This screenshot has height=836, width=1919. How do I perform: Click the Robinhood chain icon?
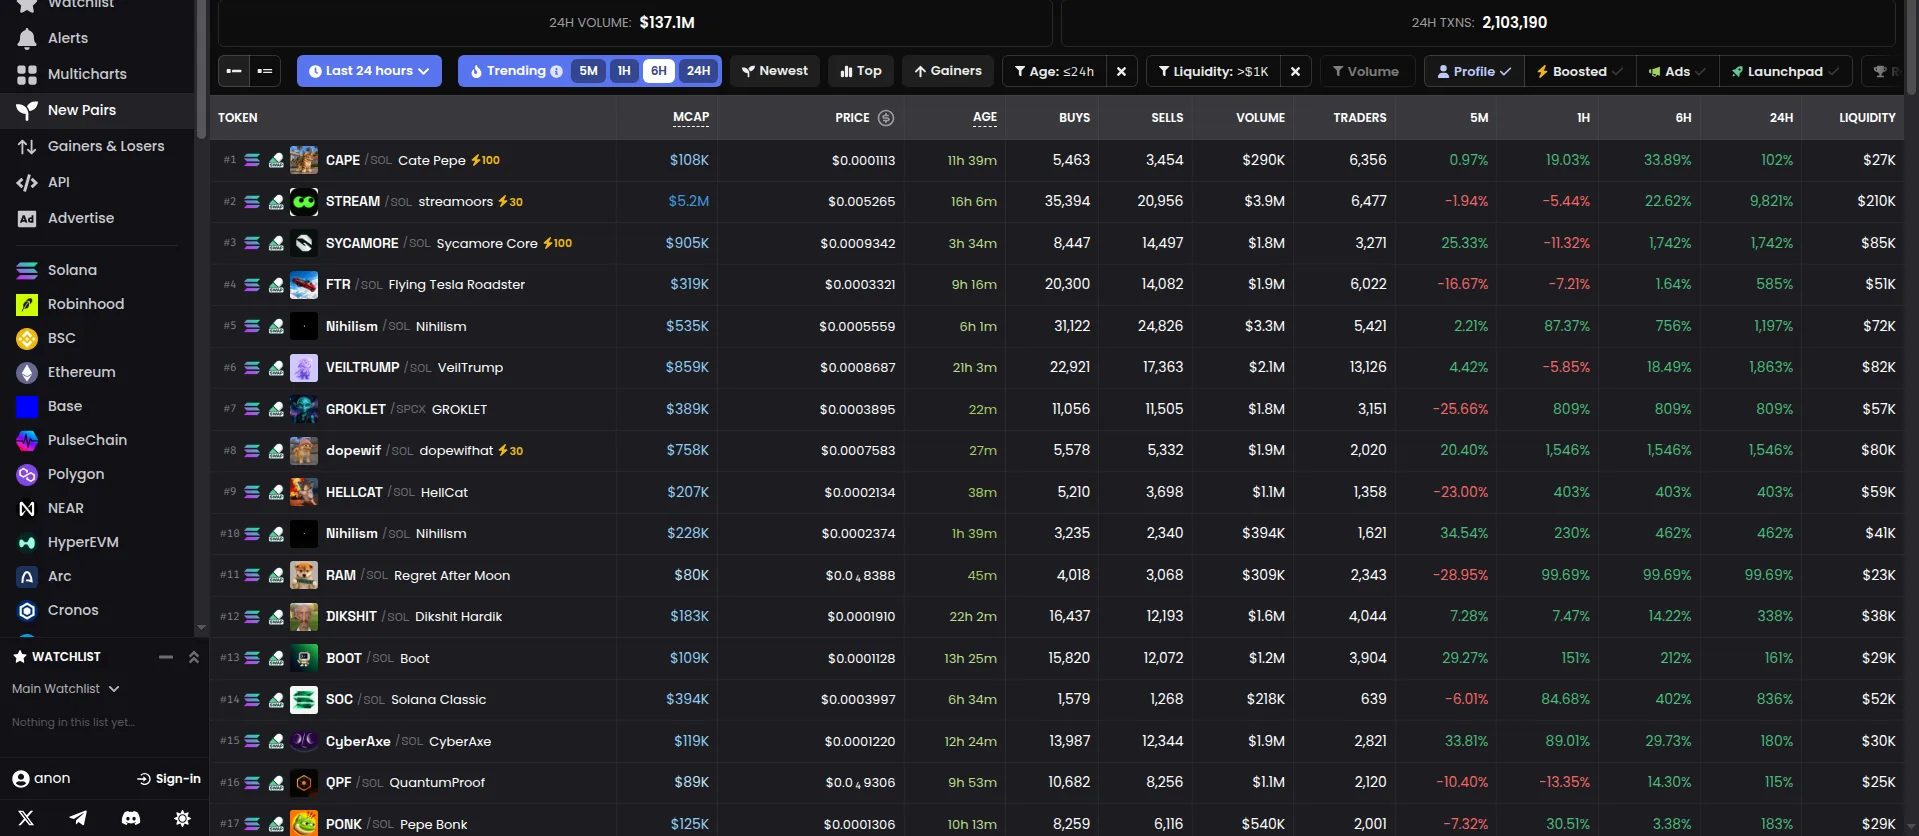27,304
